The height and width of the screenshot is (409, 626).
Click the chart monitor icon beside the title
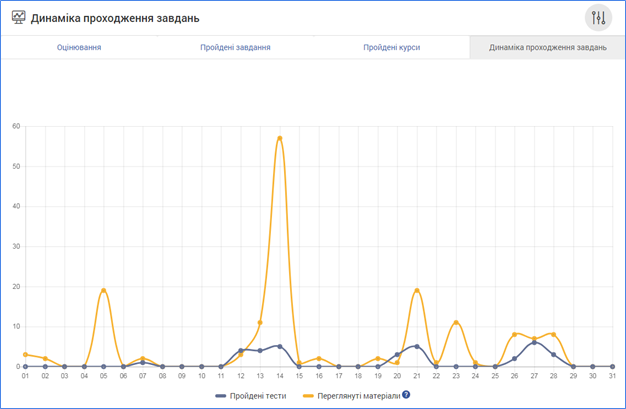[x=18, y=18]
